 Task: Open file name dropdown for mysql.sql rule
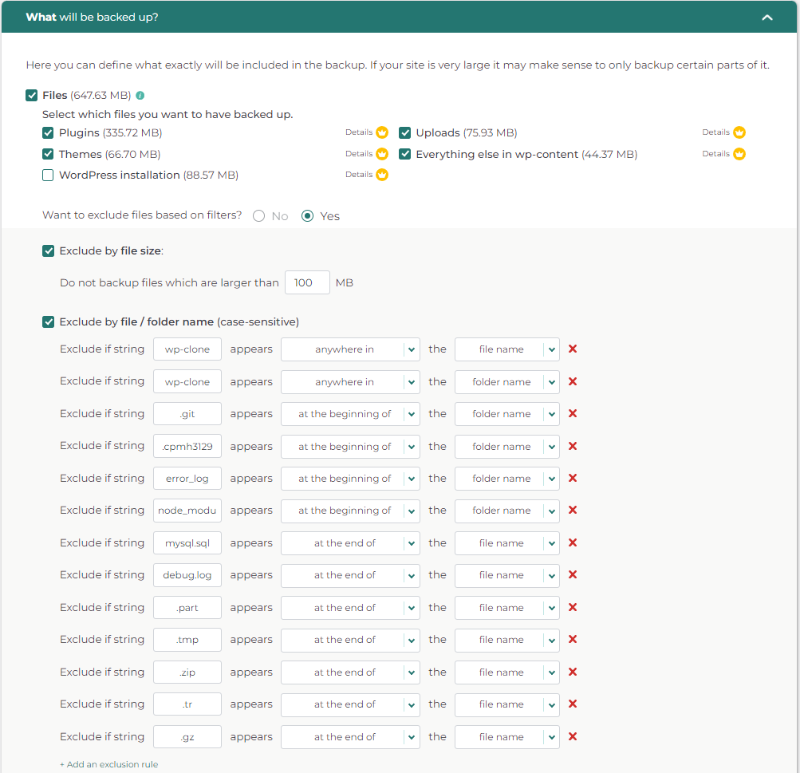point(506,543)
